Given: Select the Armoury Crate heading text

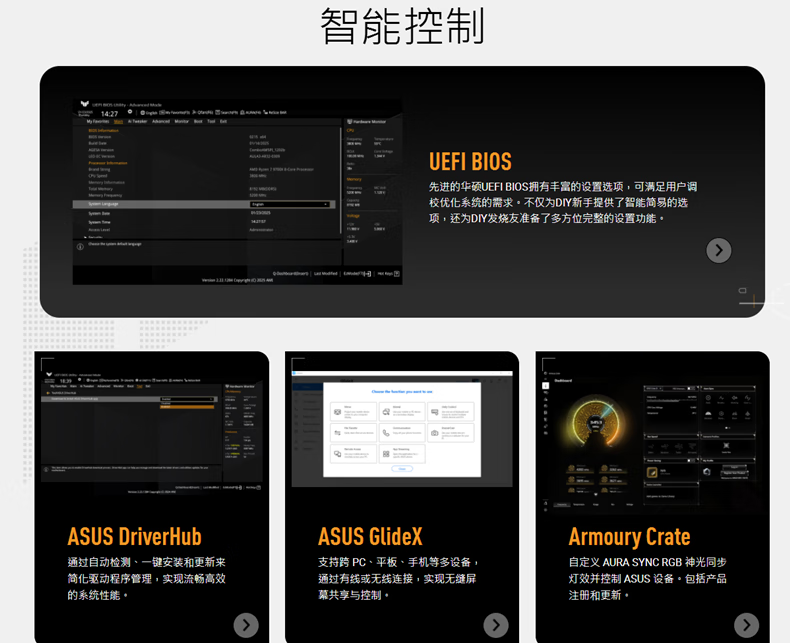Looking at the screenshot, I should pyautogui.click(x=629, y=537).
